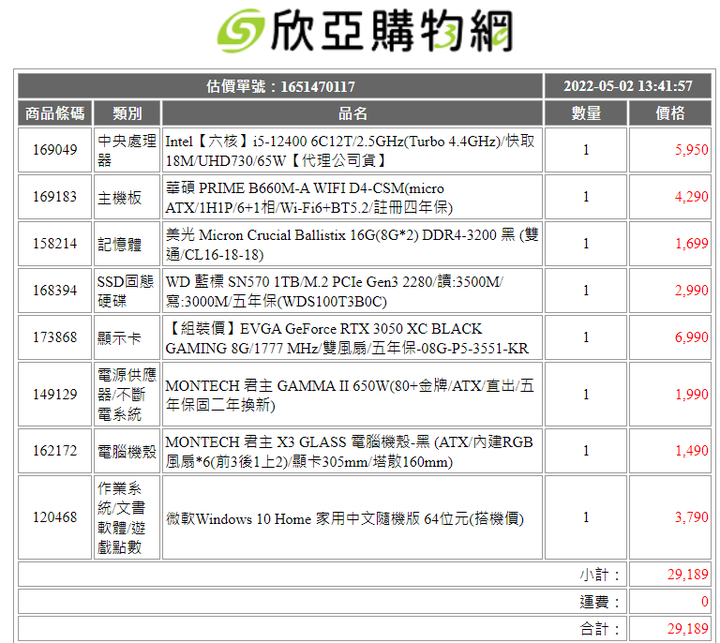The image size is (720, 643).
Task: Select barcode 169183
Action: click(x=55, y=197)
